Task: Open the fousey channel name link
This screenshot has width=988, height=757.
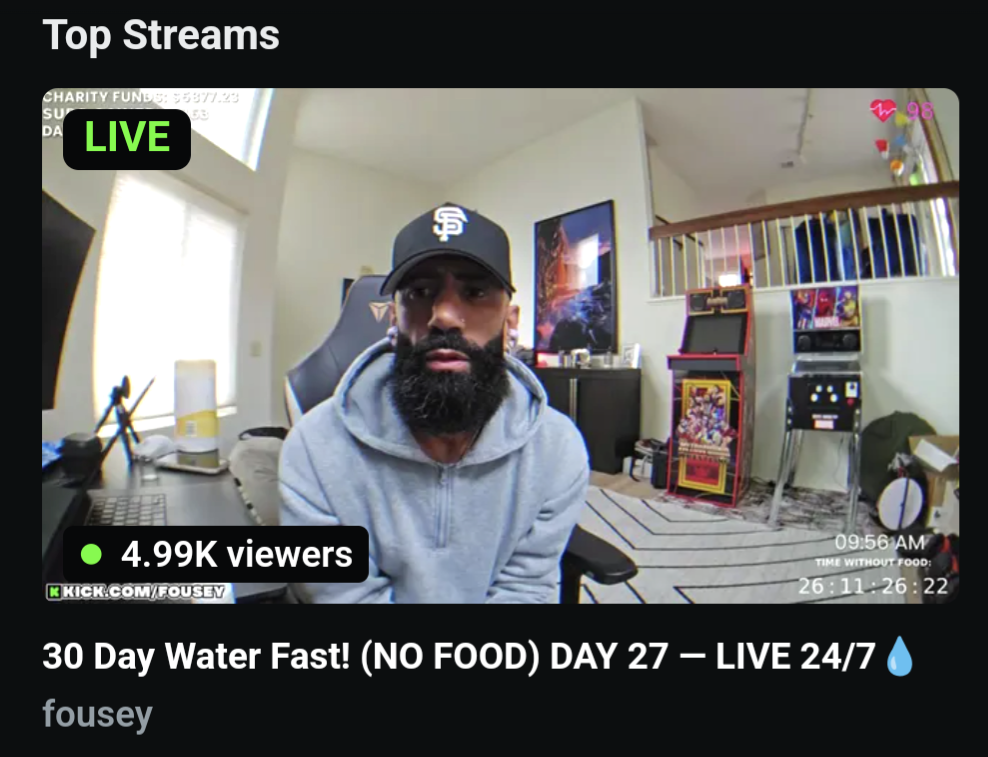Action: click(98, 714)
